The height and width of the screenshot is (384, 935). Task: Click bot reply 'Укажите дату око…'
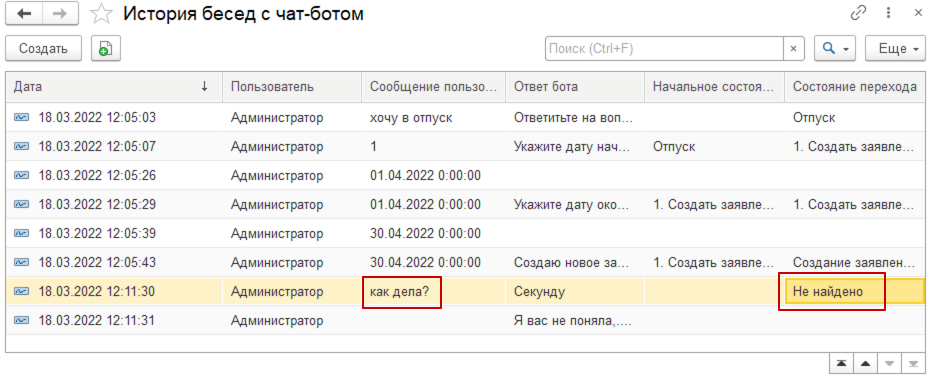click(571, 205)
